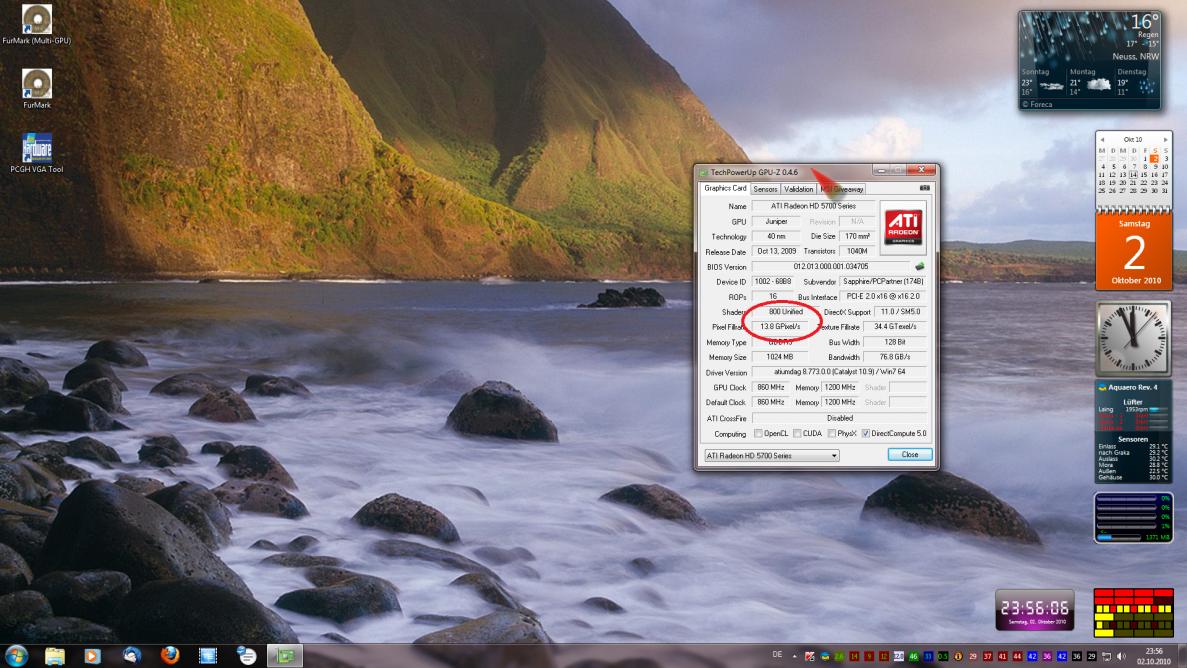
Task: Switch to the Validation tab
Action: (798, 189)
